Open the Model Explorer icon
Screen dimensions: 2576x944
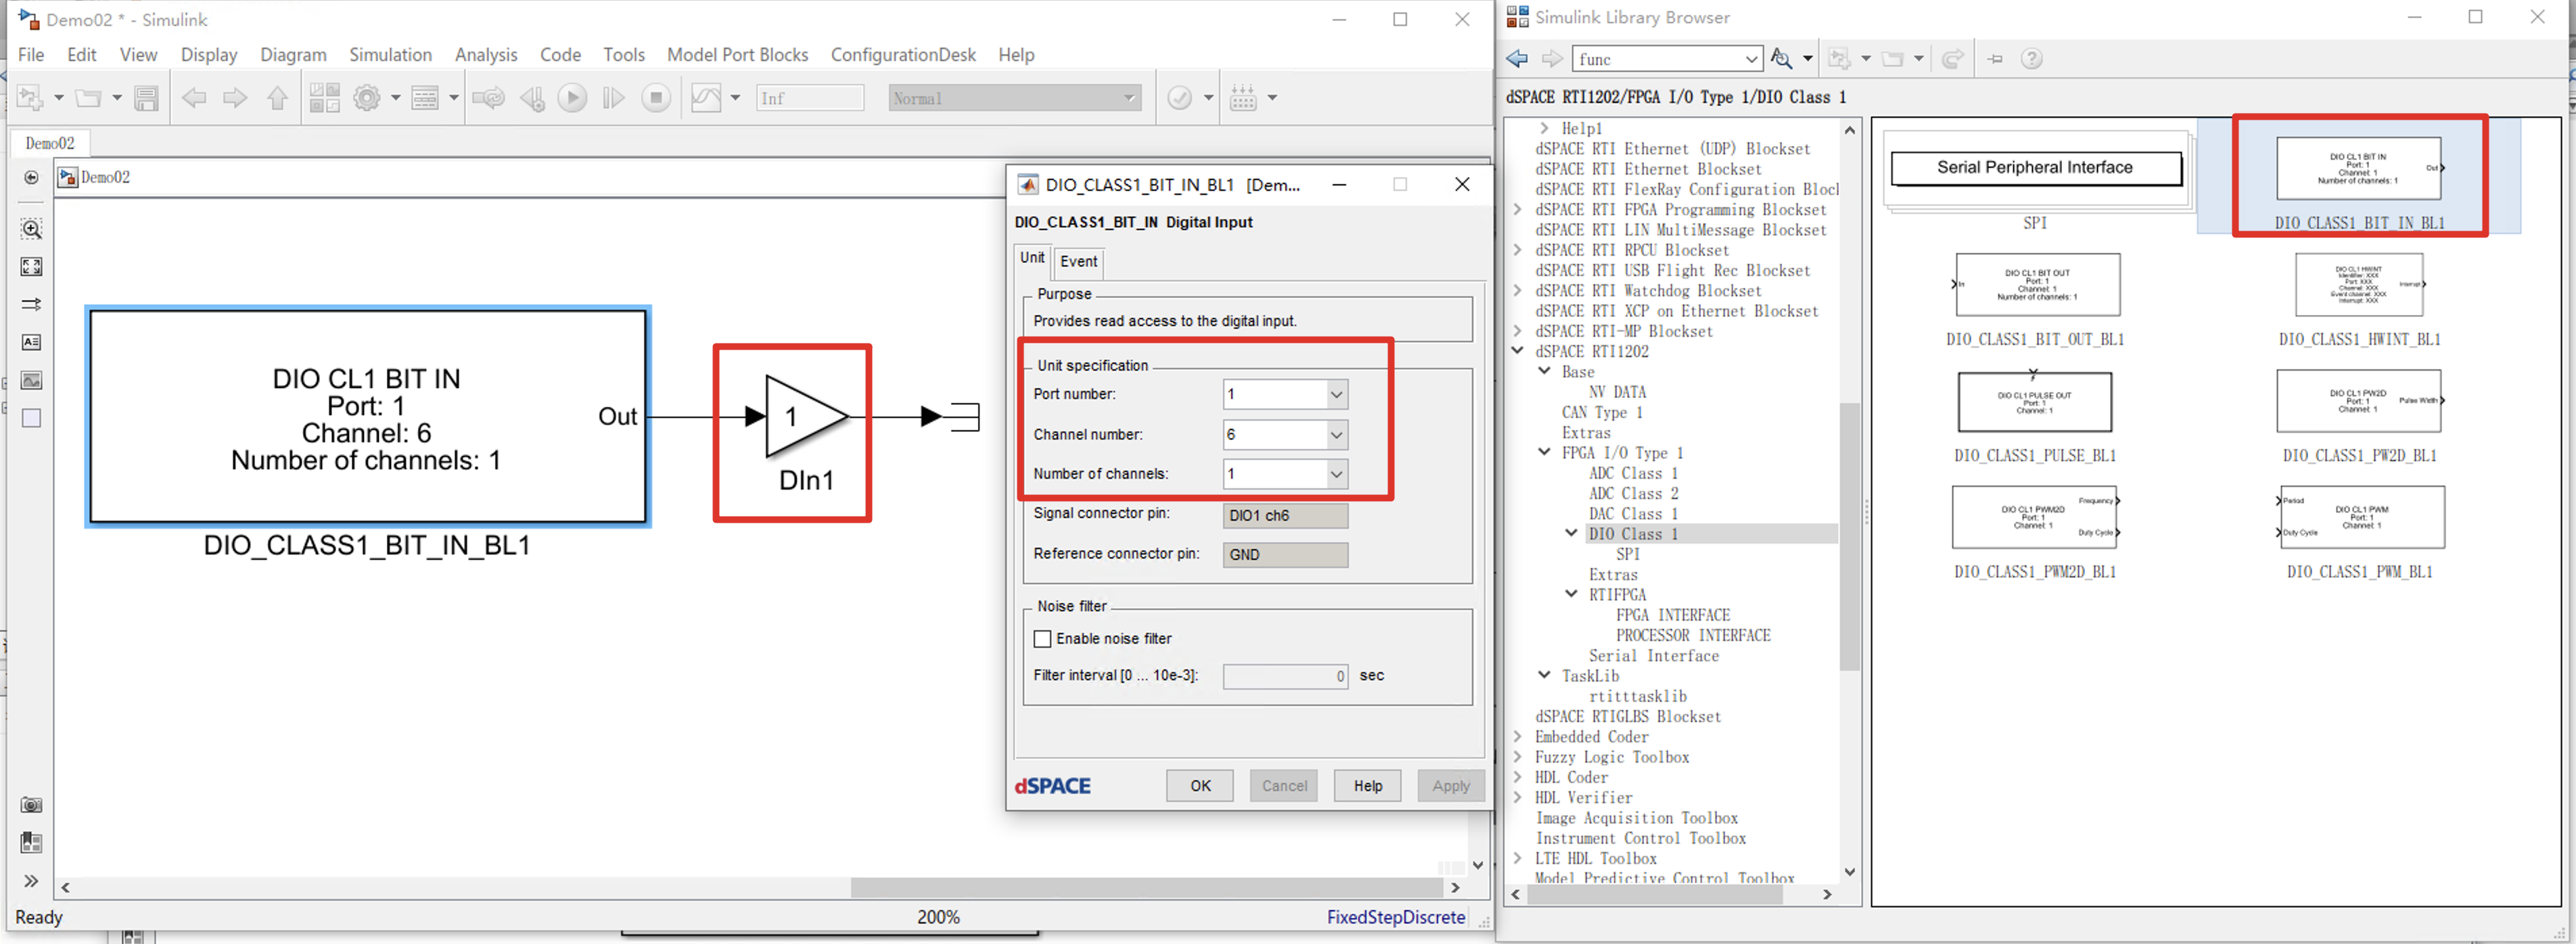[425, 98]
